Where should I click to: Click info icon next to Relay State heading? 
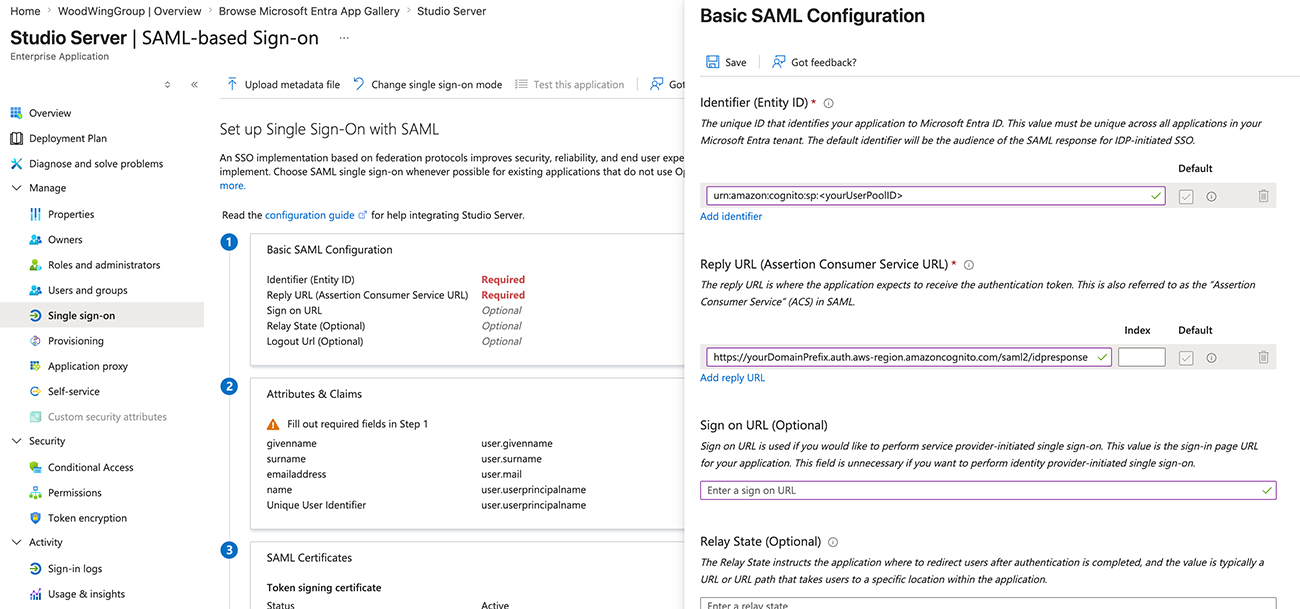coord(832,542)
